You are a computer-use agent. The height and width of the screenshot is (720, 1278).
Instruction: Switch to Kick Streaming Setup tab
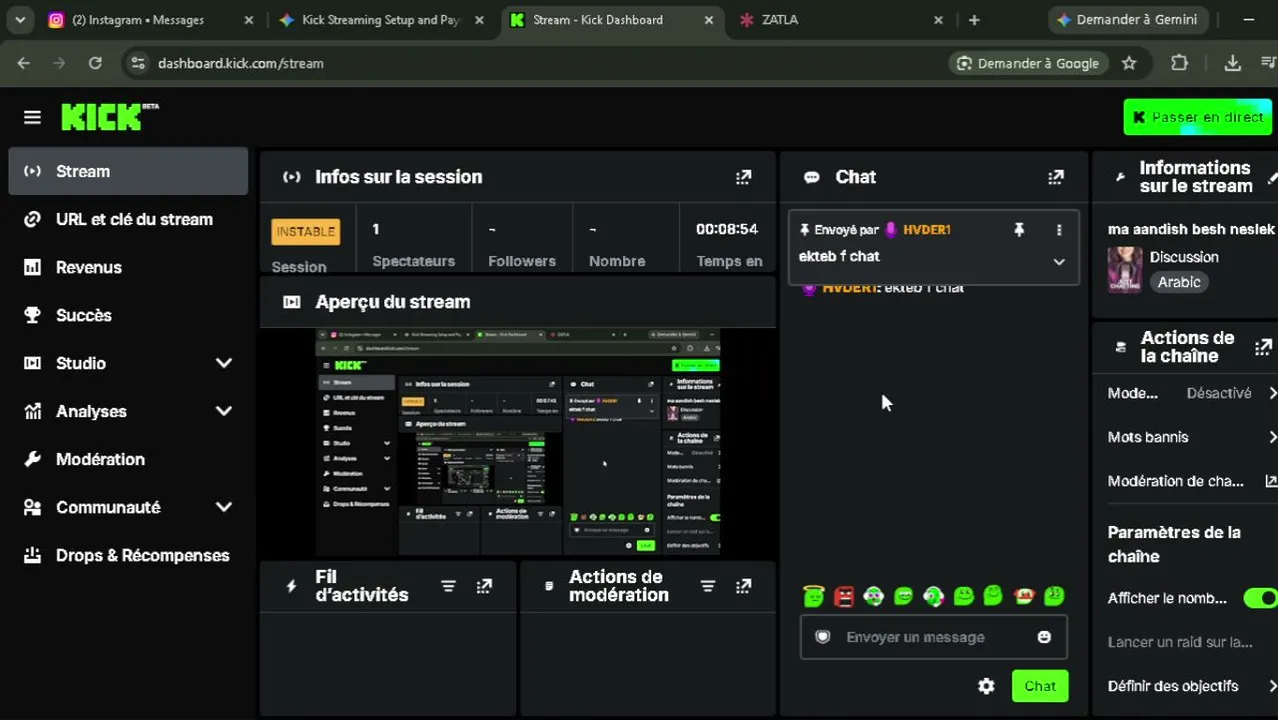tap(382, 20)
